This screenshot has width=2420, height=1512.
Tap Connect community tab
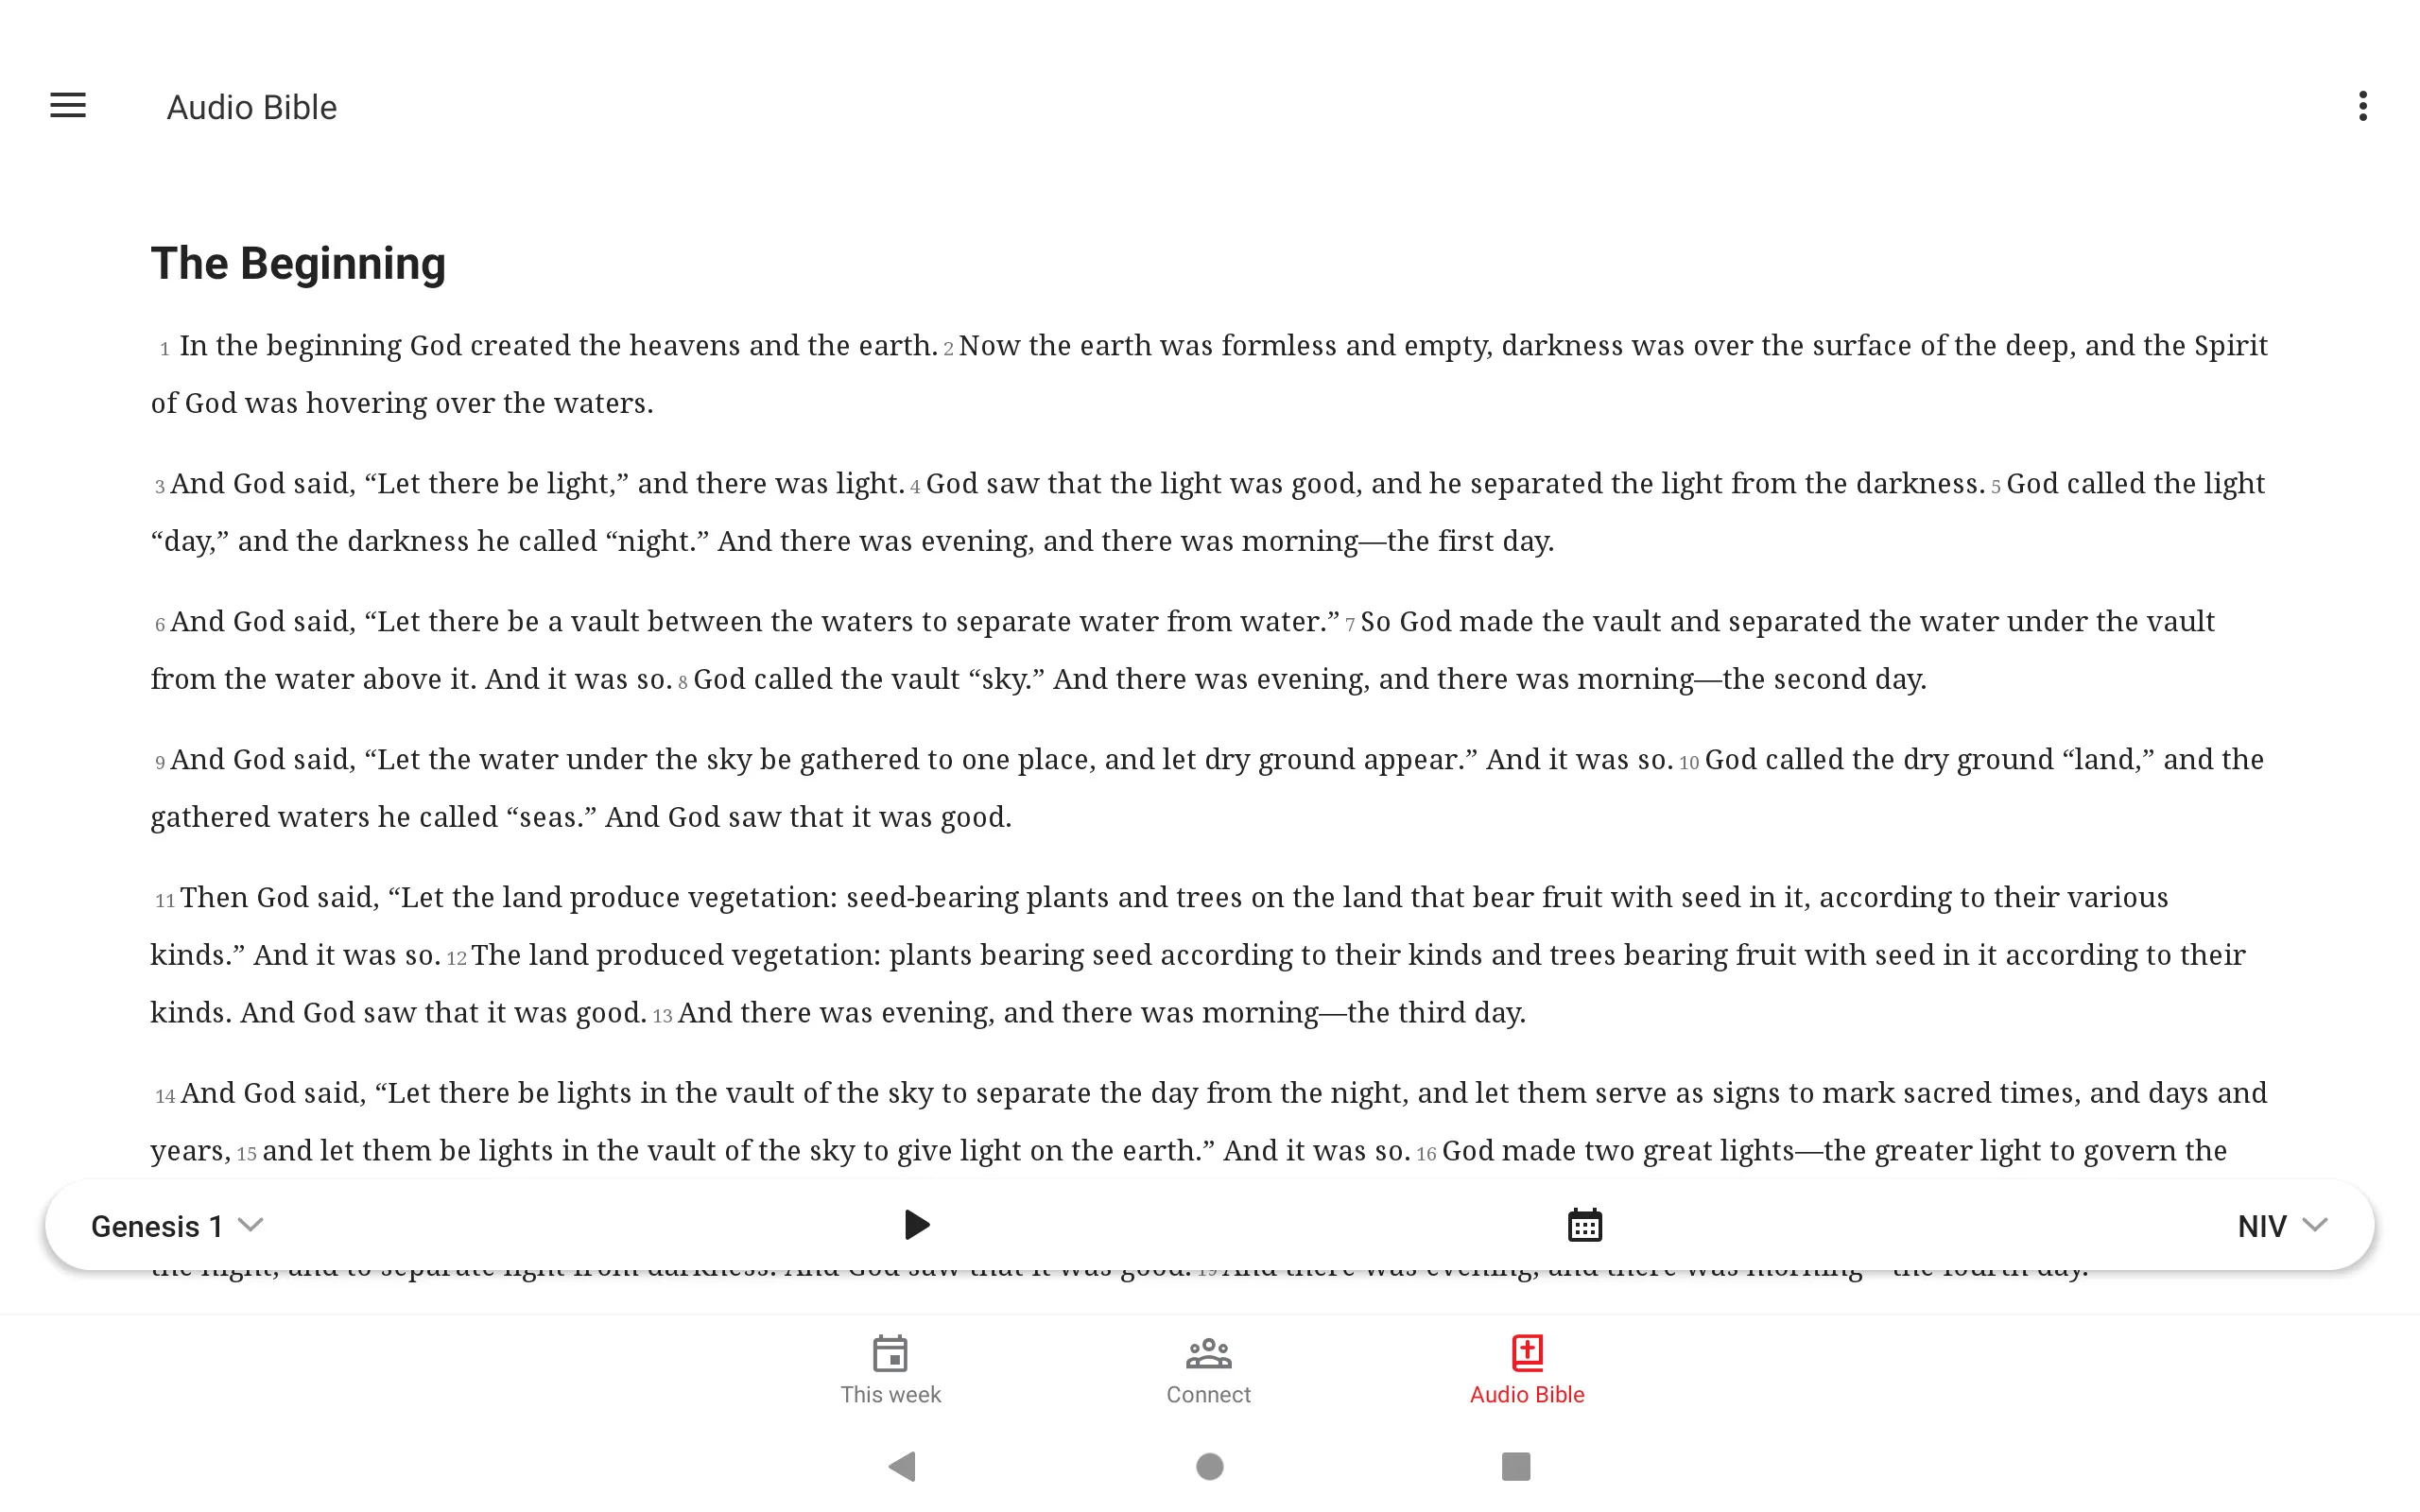point(1207,1367)
